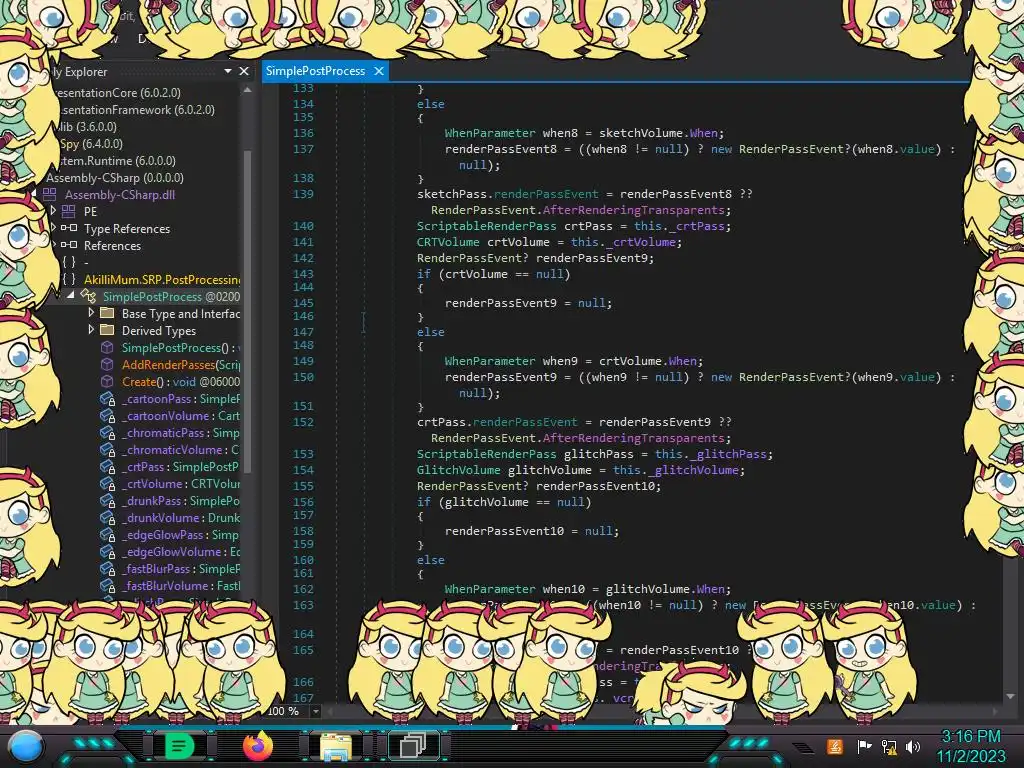The image size is (1024, 768).
Task: Click the Assembly Explorer scroll up arrow
Action: pyautogui.click(x=248, y=90)
